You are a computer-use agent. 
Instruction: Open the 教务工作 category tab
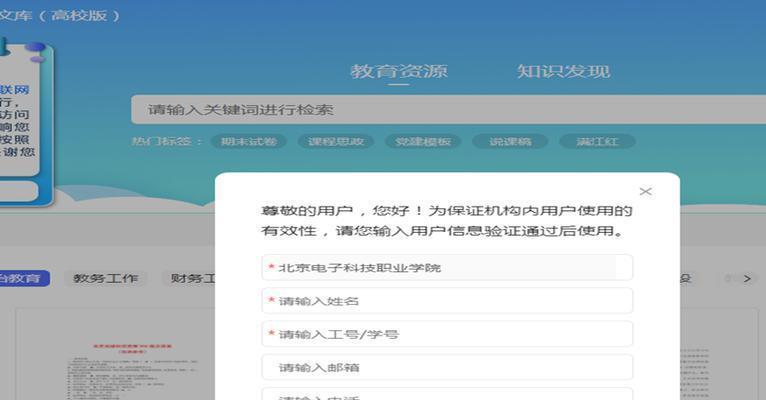point(106,278)
